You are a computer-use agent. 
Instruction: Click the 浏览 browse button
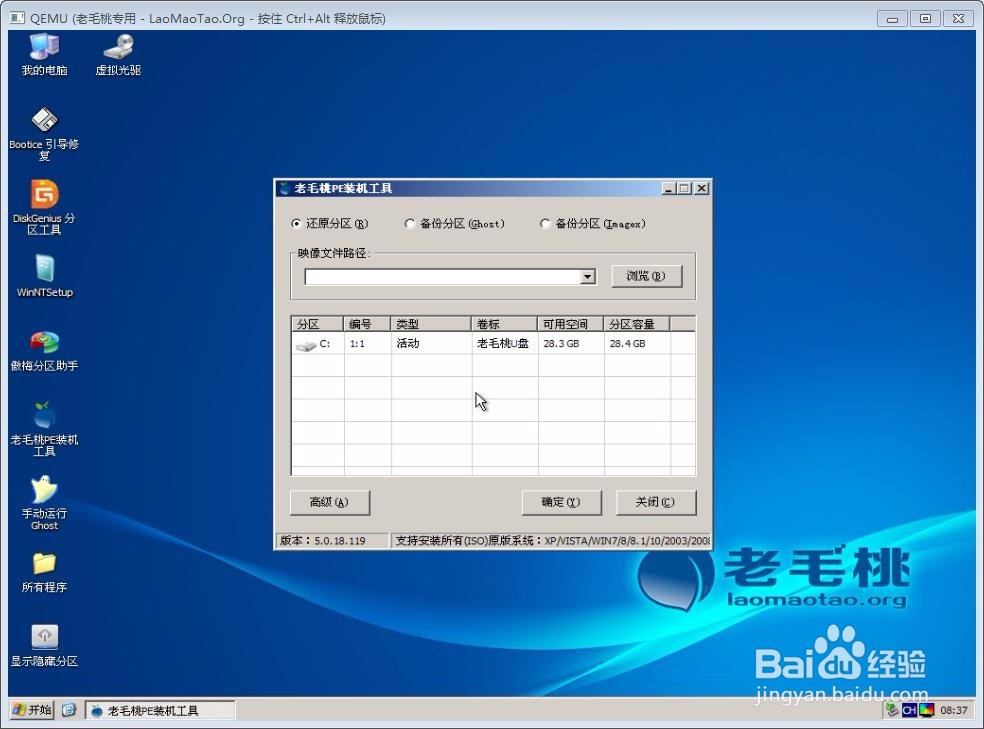click(x=644, y=276)
